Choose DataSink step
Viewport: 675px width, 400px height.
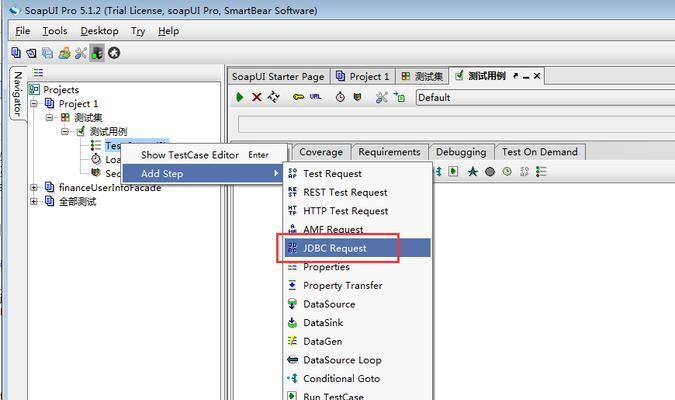[x=358, y=322]
